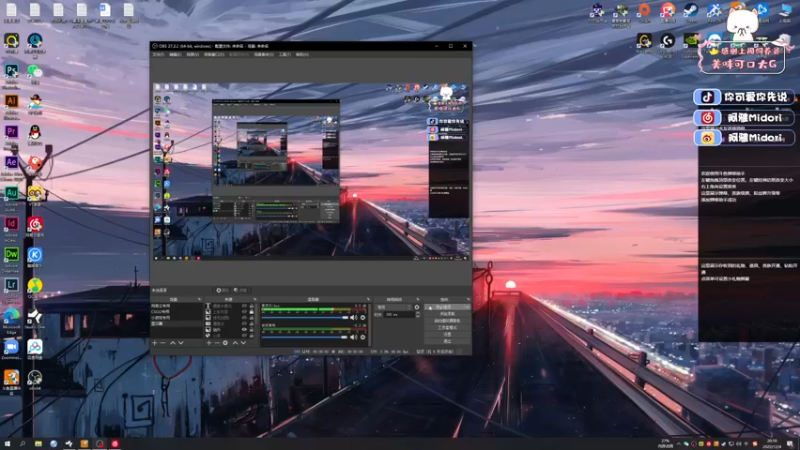Open the Steam desktop shortcut
This screenshot has height=450, width=800.
coord(691,10)
